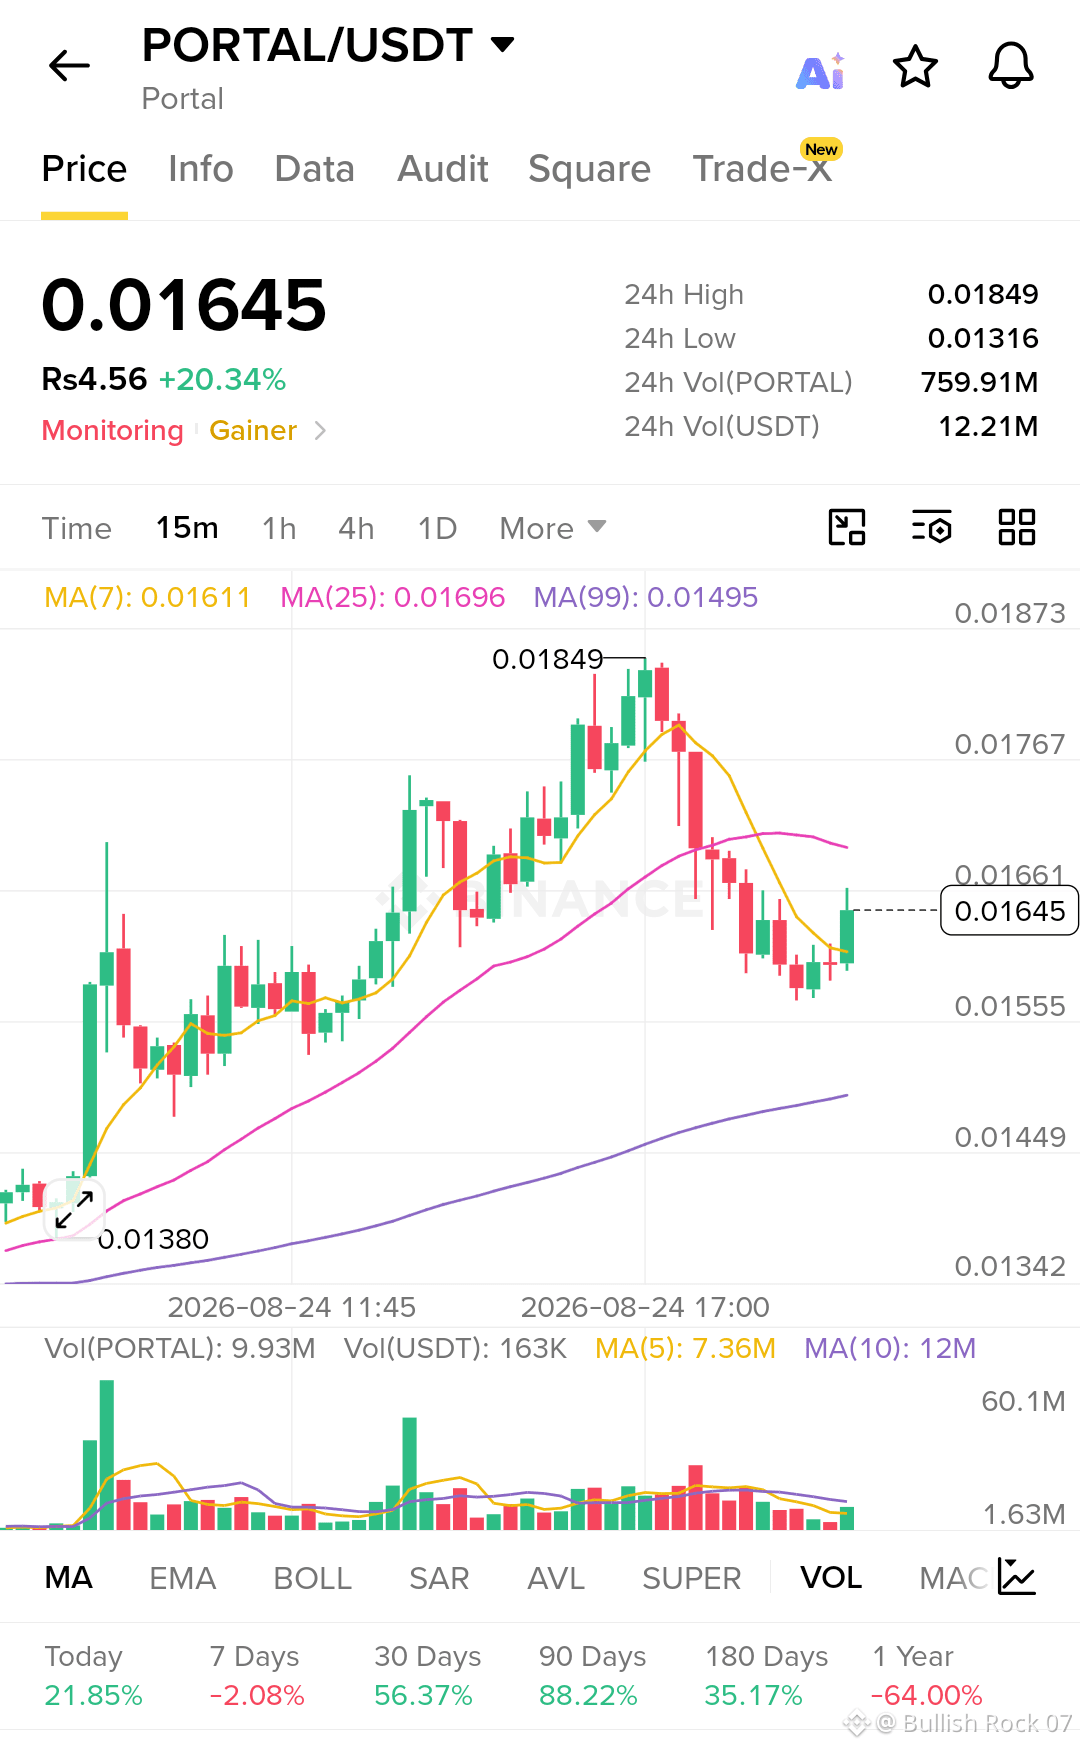
Task: Go to the Square tab
Action: (589, 169)
